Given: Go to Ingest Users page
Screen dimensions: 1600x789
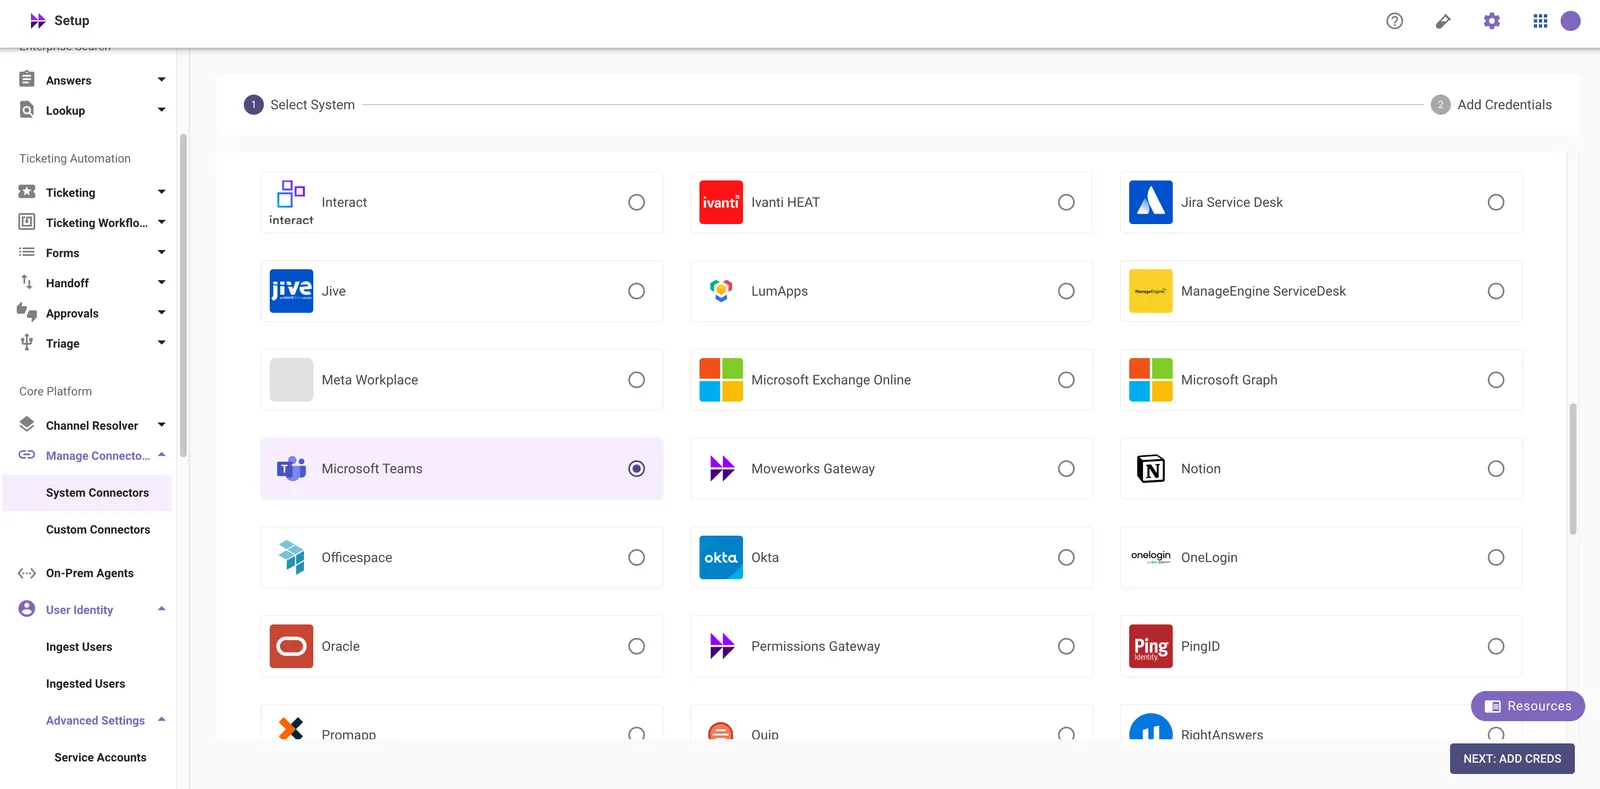Looking at the screenshot, I should coord(79,647).
